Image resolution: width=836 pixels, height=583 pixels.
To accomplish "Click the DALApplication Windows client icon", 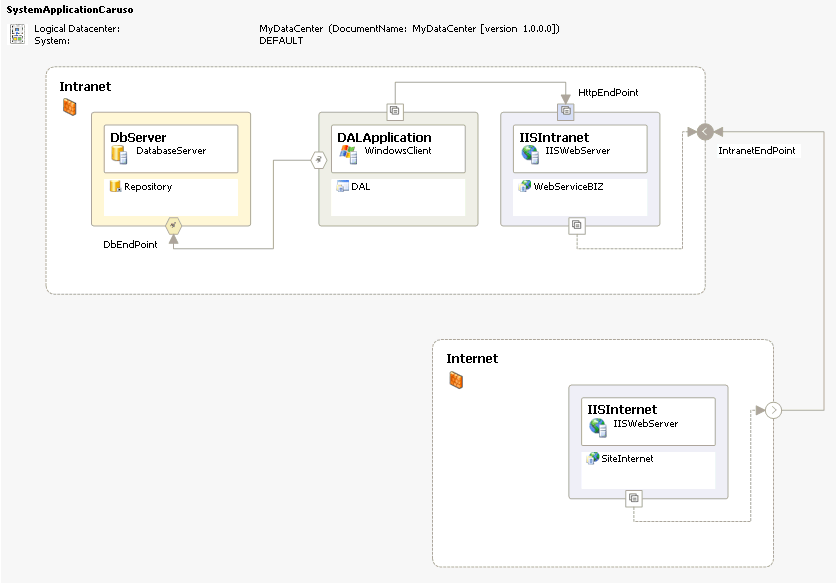I will pos(348,154).
